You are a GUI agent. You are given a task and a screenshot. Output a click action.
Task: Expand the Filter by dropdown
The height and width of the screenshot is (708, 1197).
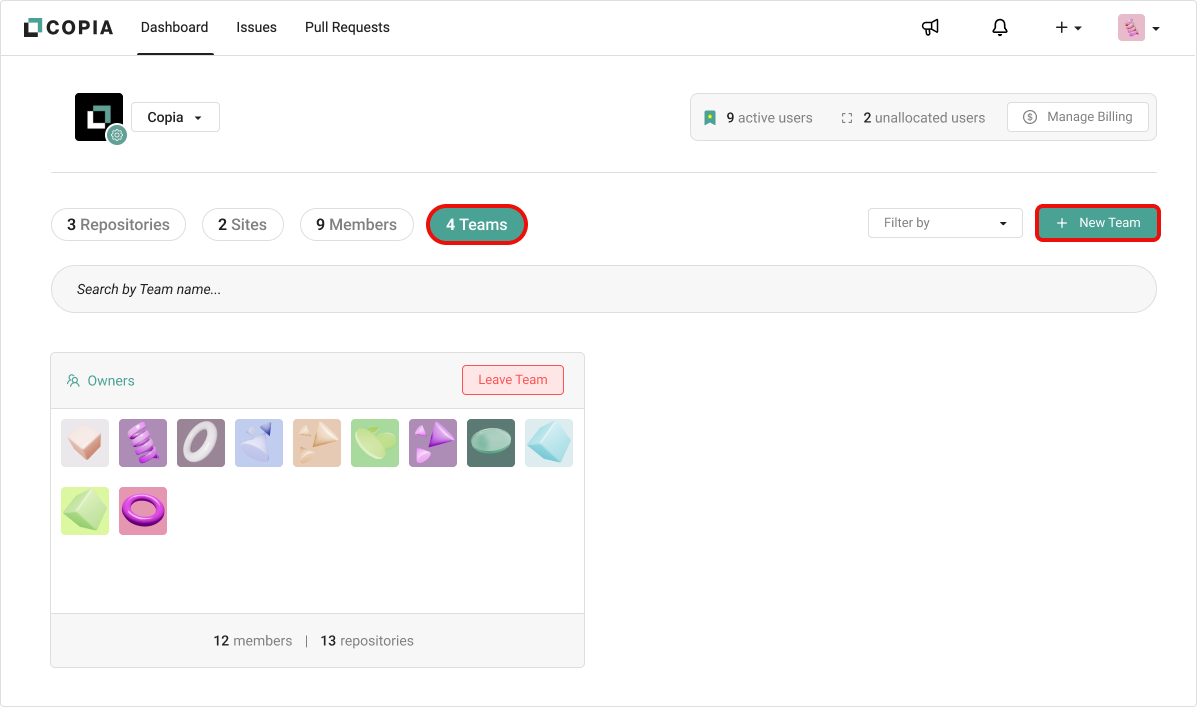[944, 223]
